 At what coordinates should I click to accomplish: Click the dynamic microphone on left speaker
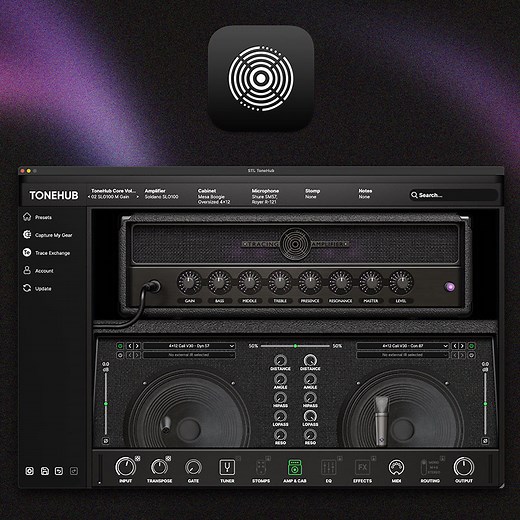[x=166, y=425]
